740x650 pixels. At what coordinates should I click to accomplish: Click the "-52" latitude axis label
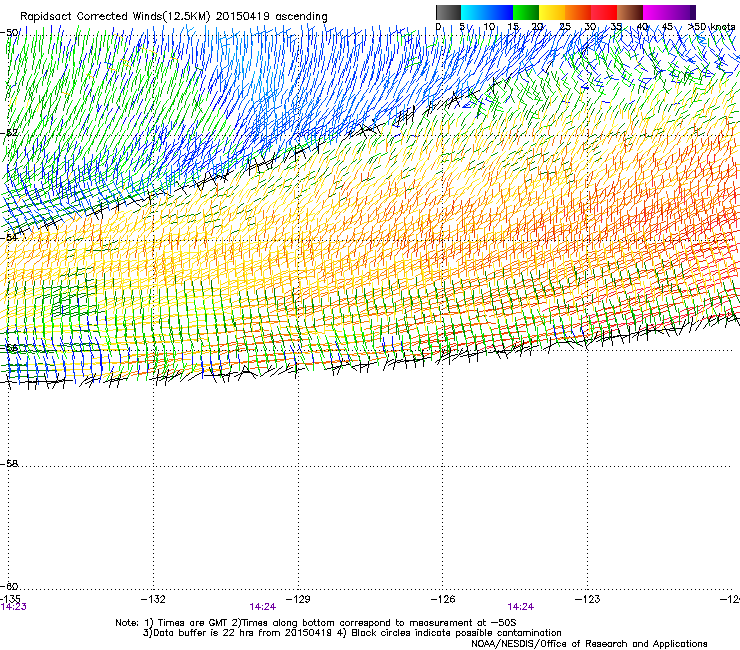tap(9, 133)
